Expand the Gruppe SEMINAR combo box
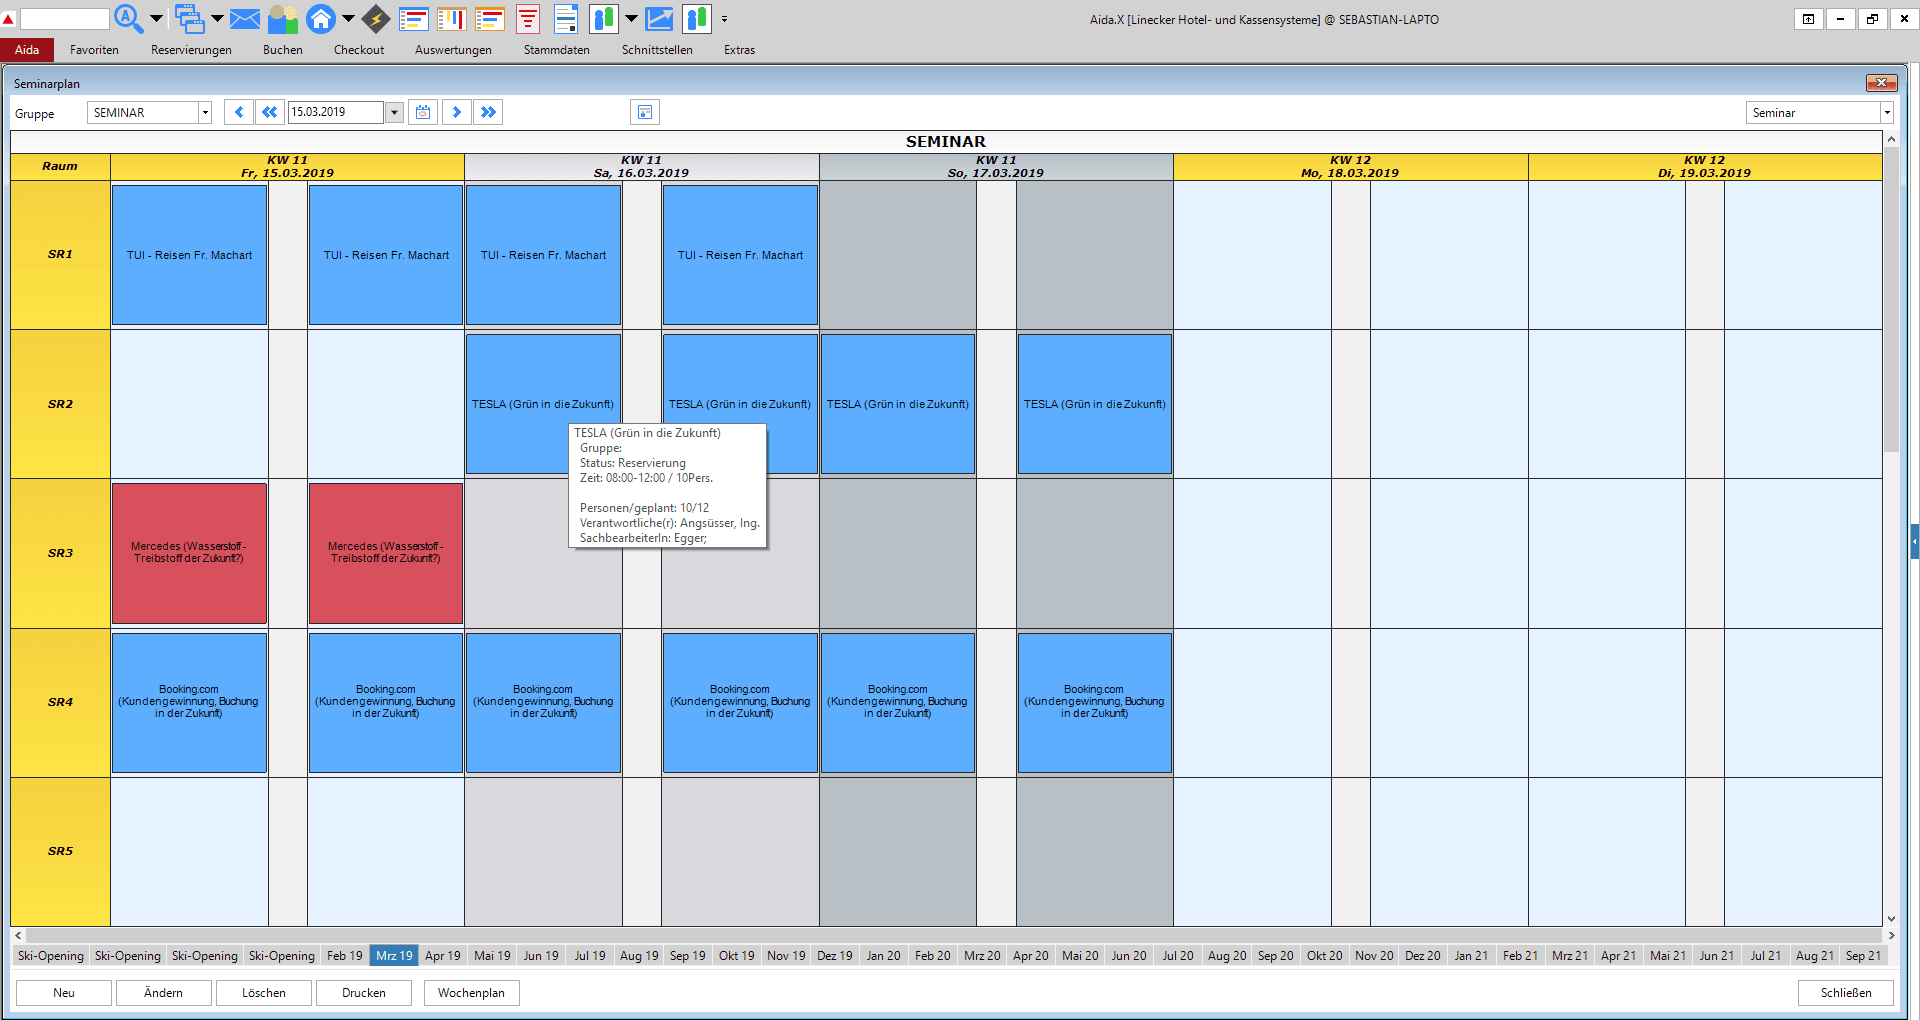 pyautogui.click(x=205, y=112)
